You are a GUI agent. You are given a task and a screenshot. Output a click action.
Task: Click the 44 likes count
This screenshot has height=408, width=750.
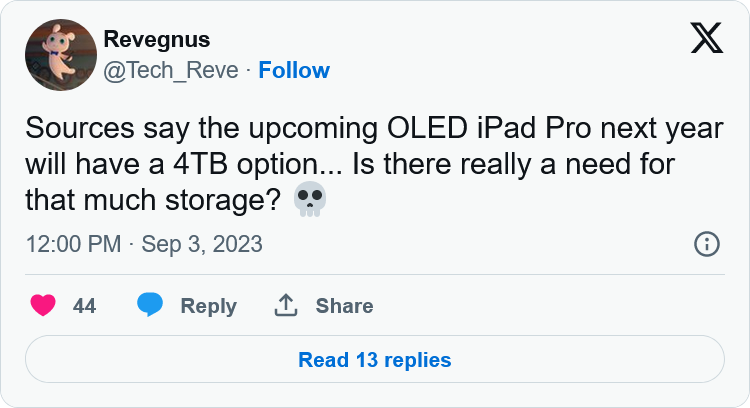click(x=85, y=306)
